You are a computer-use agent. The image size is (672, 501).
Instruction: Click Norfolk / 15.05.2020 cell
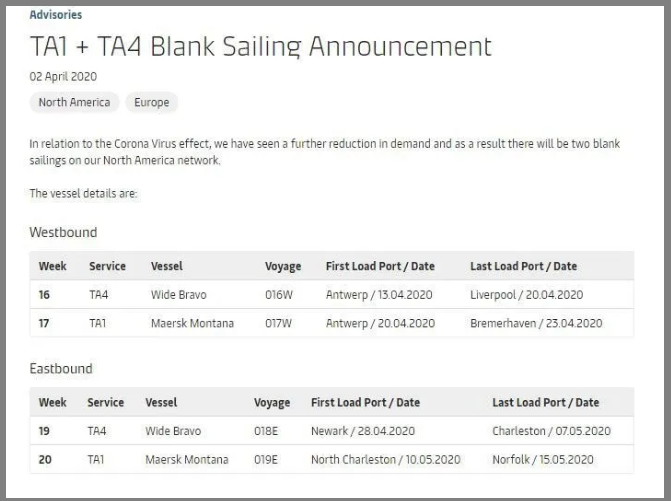[543, 460]
